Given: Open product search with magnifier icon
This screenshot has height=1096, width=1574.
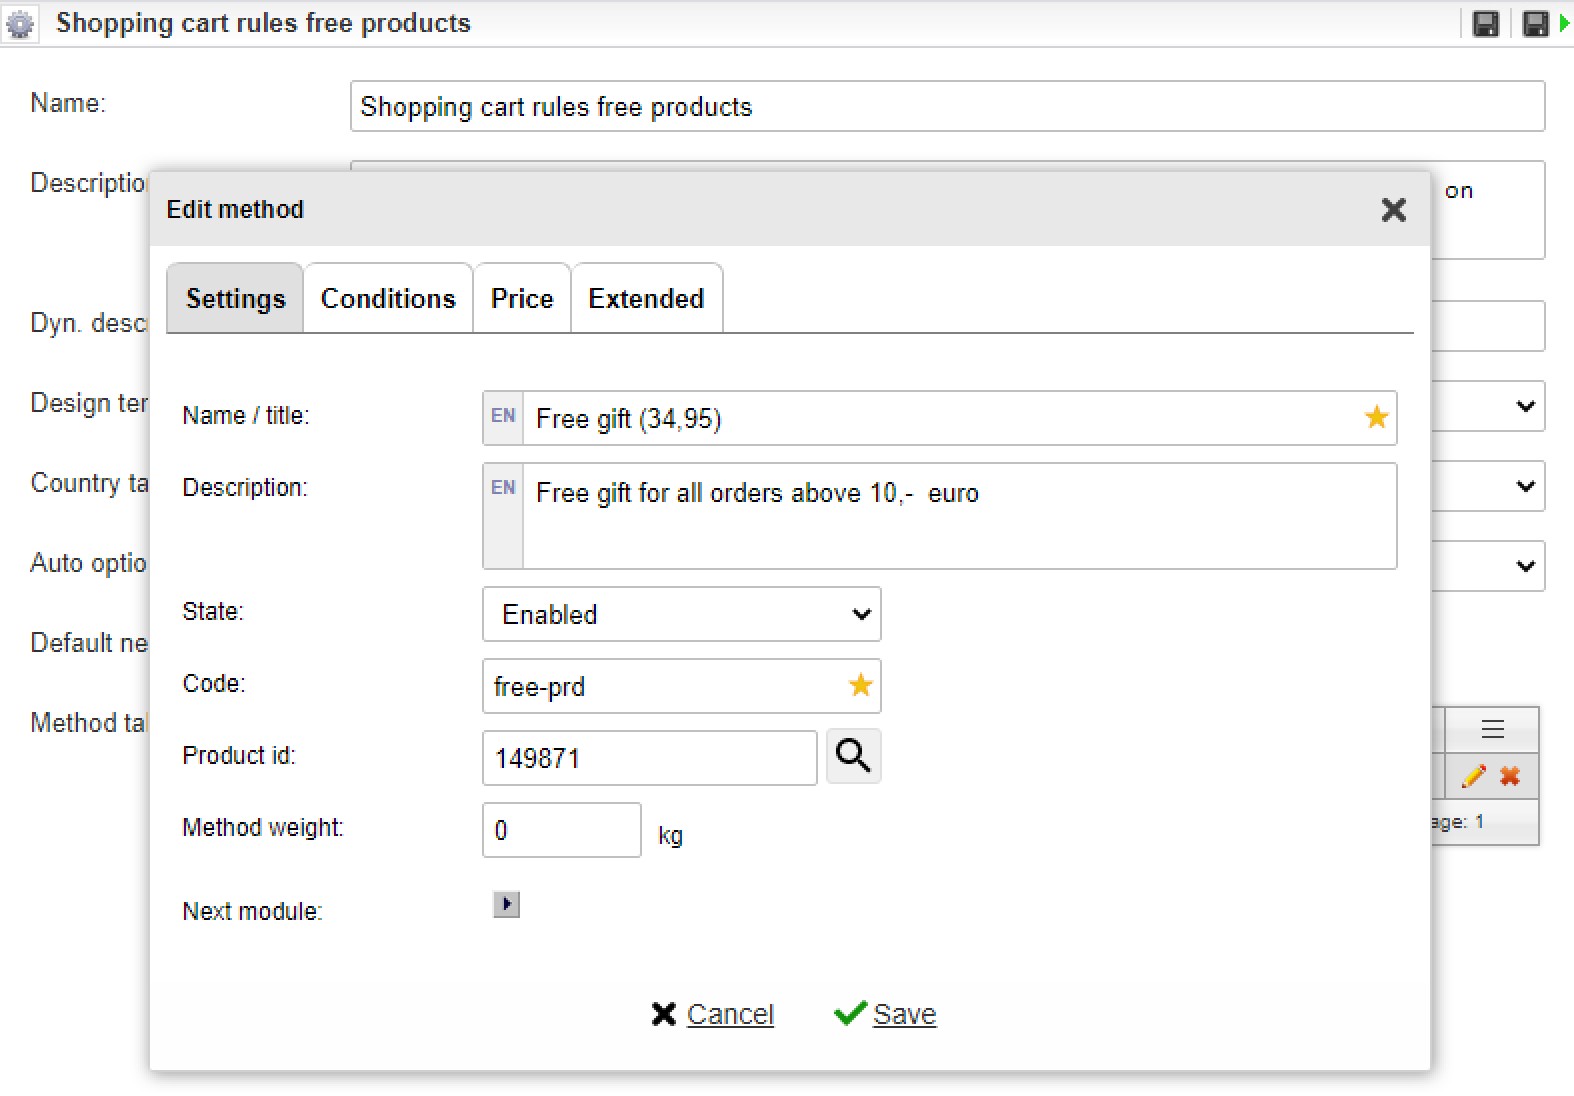Looking at the screenshot, I should [x=853, y=756].
